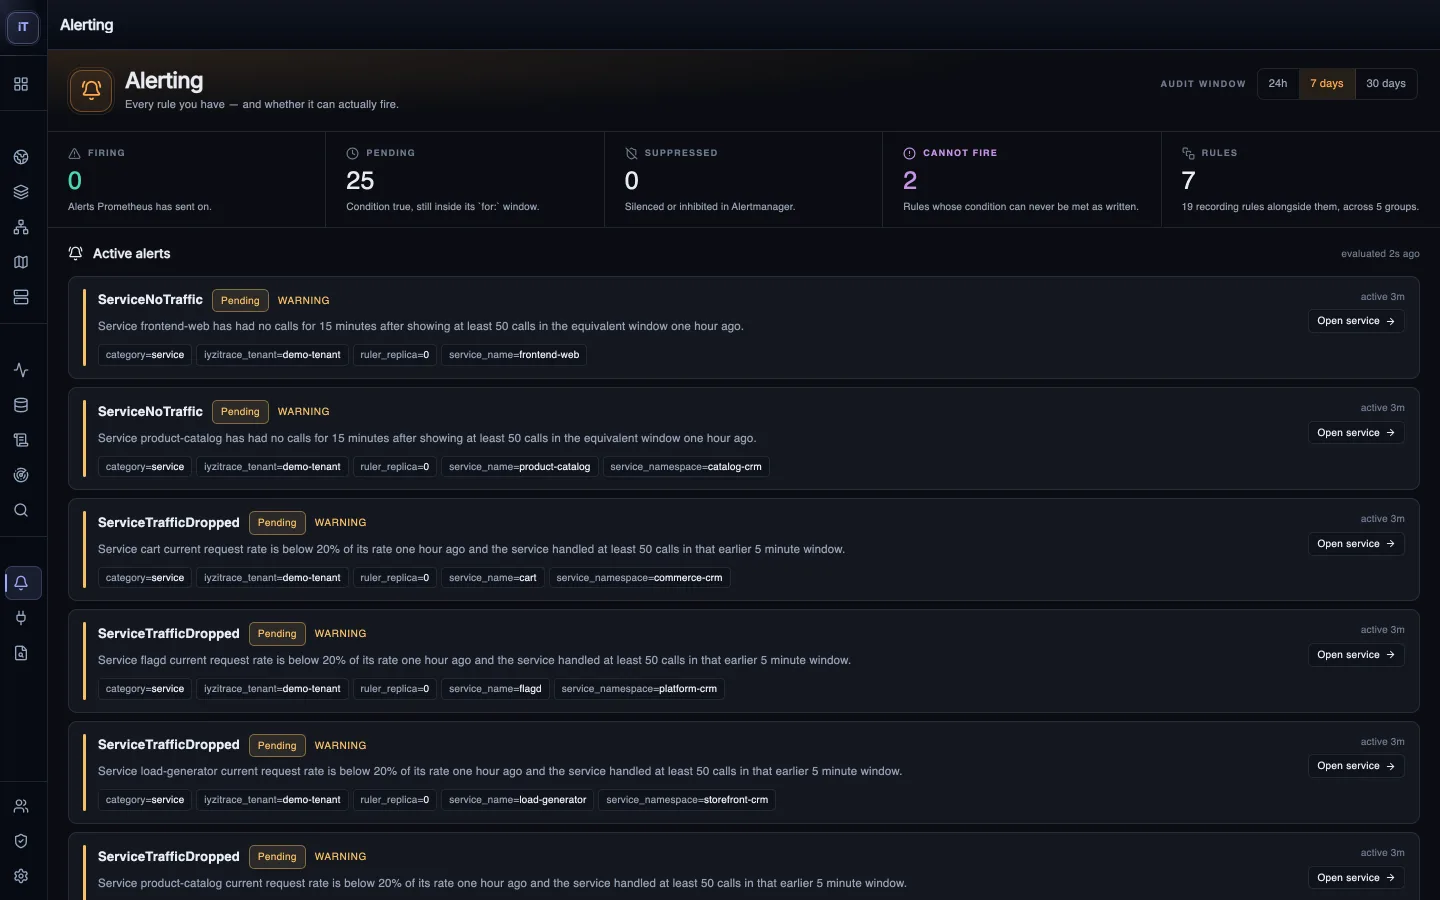Click the service_namespace=catalog-crm label tag
Image resolution: width=1440 pixels, height=900 pixels.
tap(686, 467)
